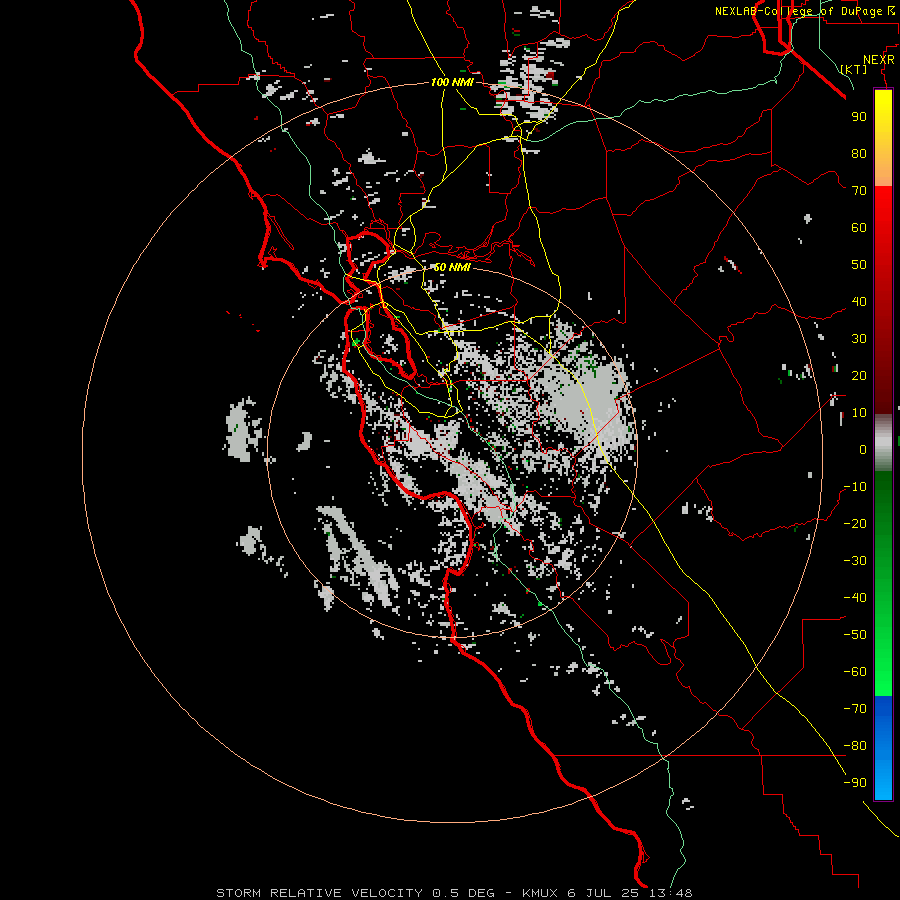
Task: Click the -90 value on velocity scale
Action: tap(855, 783)
